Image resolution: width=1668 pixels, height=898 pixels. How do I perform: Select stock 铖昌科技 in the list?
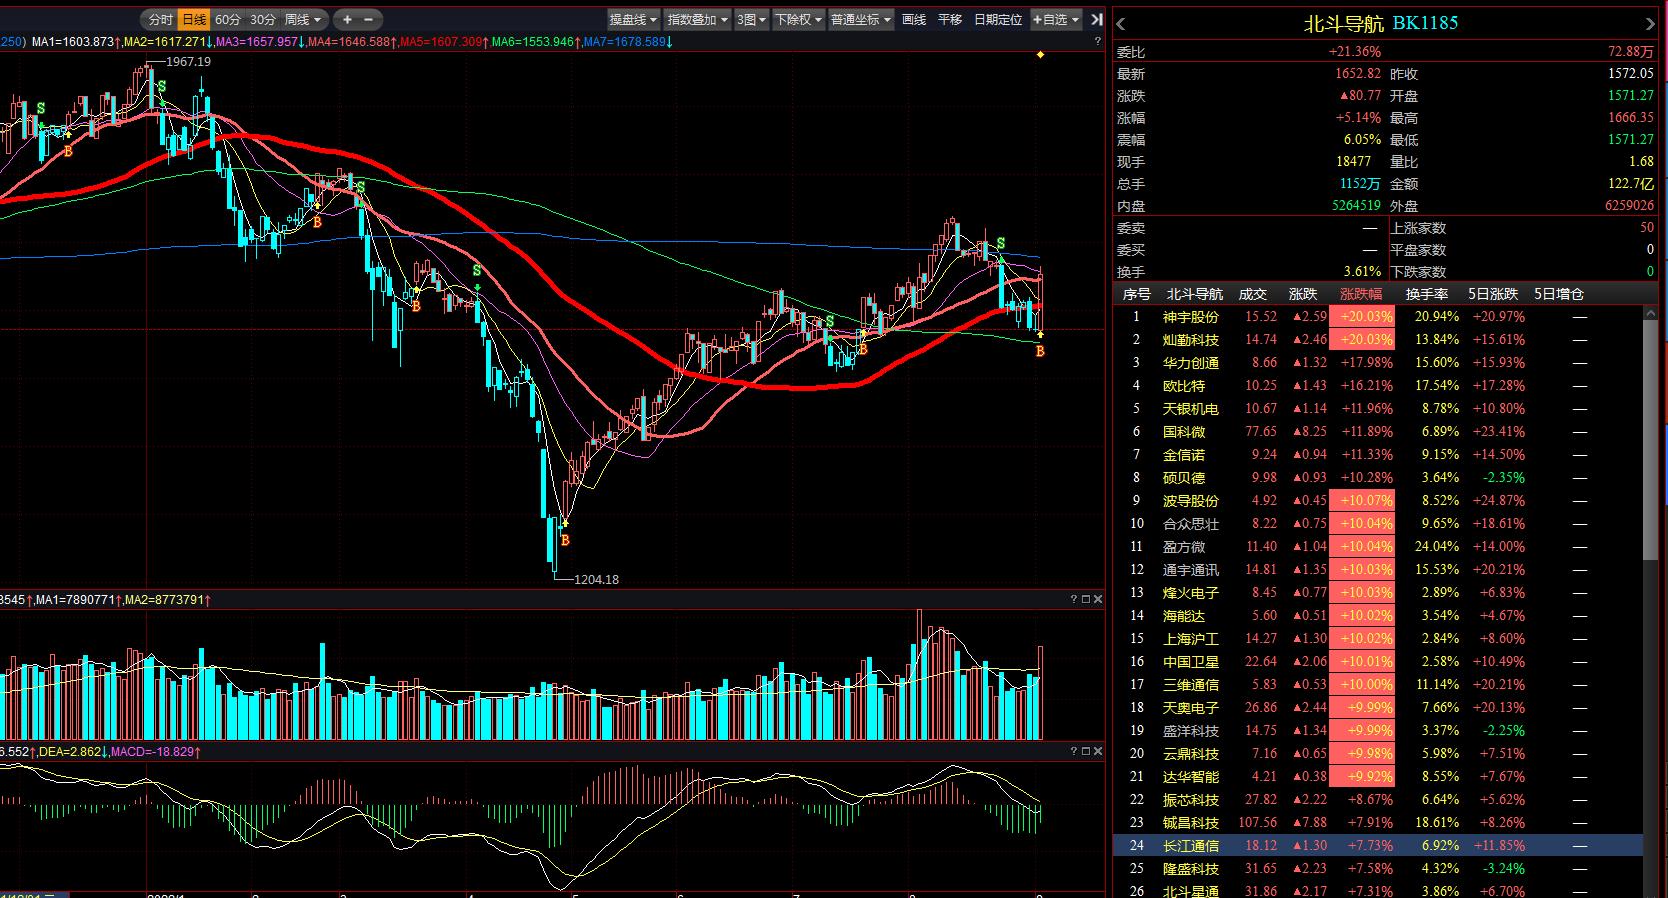[1191, 823]
